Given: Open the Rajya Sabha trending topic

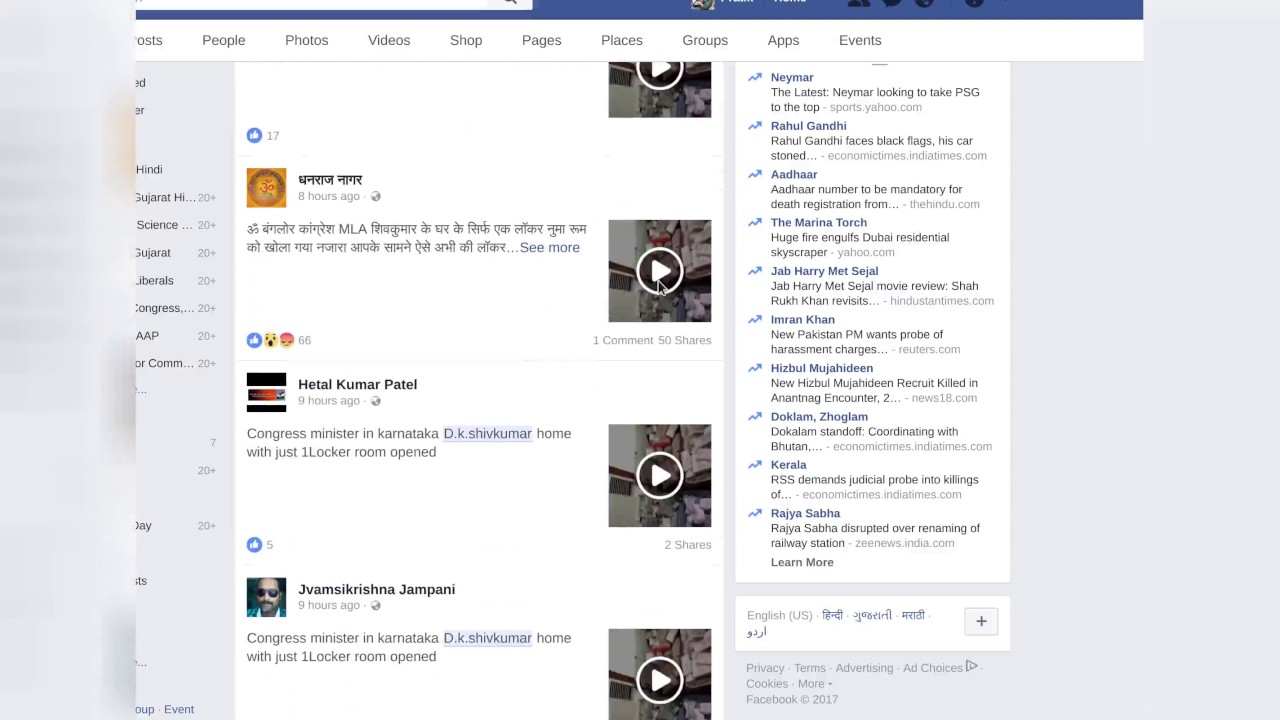Looking at the screenshot, I should pyautogui.click(x=806, y=514).
